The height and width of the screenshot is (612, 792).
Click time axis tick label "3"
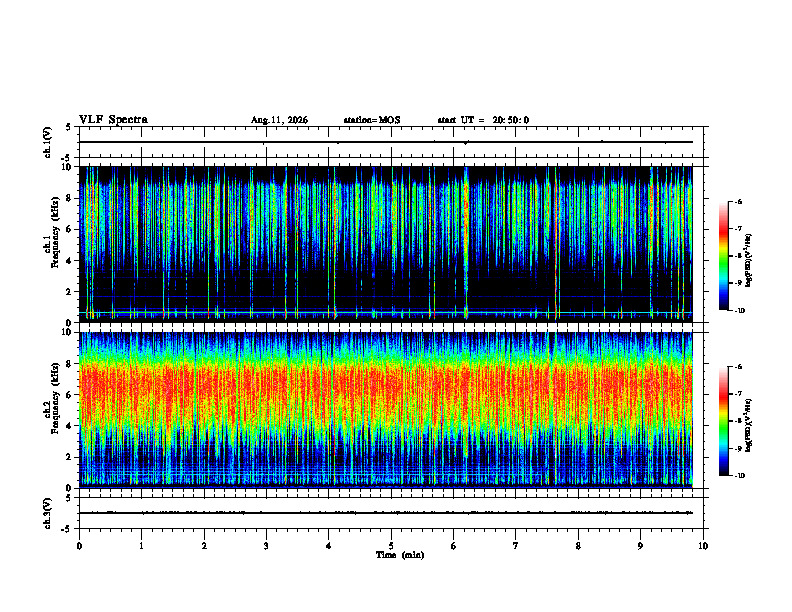[x=266, y=546]
